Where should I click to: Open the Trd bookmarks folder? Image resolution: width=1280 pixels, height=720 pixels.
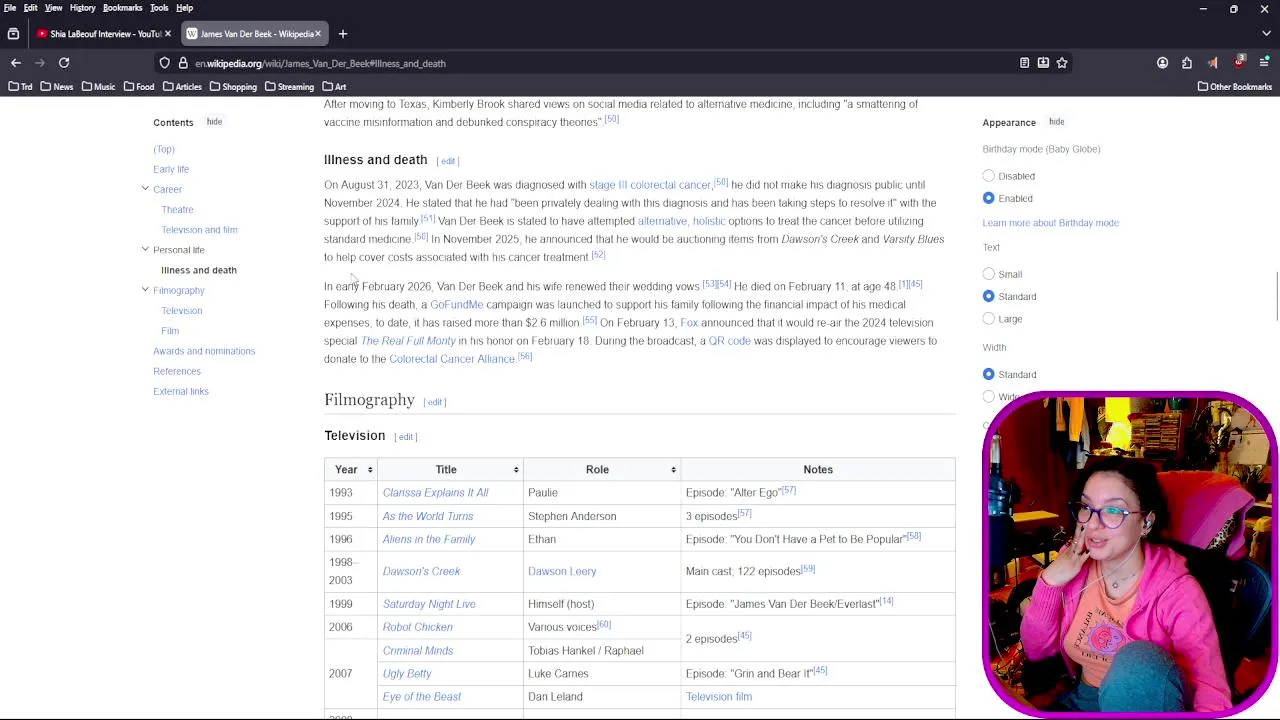[20, 87]
